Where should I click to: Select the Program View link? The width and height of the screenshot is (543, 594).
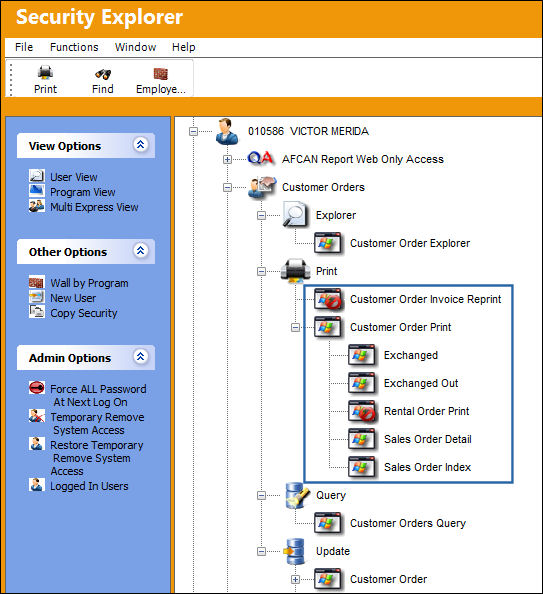pos(83,192)
